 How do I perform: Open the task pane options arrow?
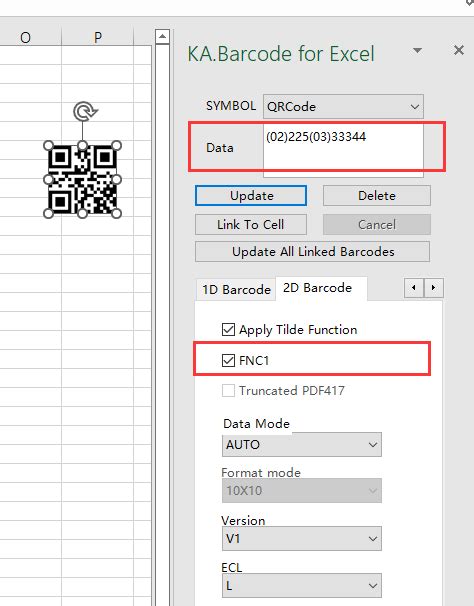(417, 51)
